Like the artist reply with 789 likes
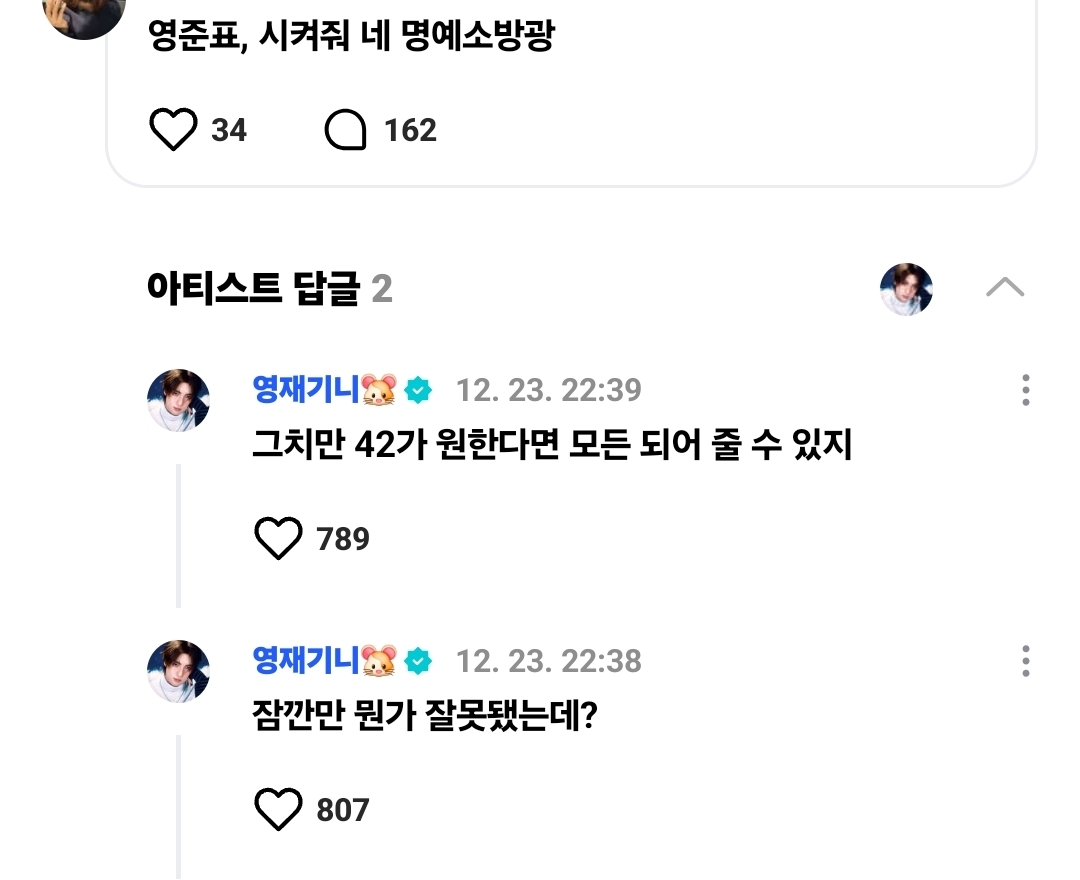Image resolution: width=1080 pixels, height=880 pixels. (278, 539)
